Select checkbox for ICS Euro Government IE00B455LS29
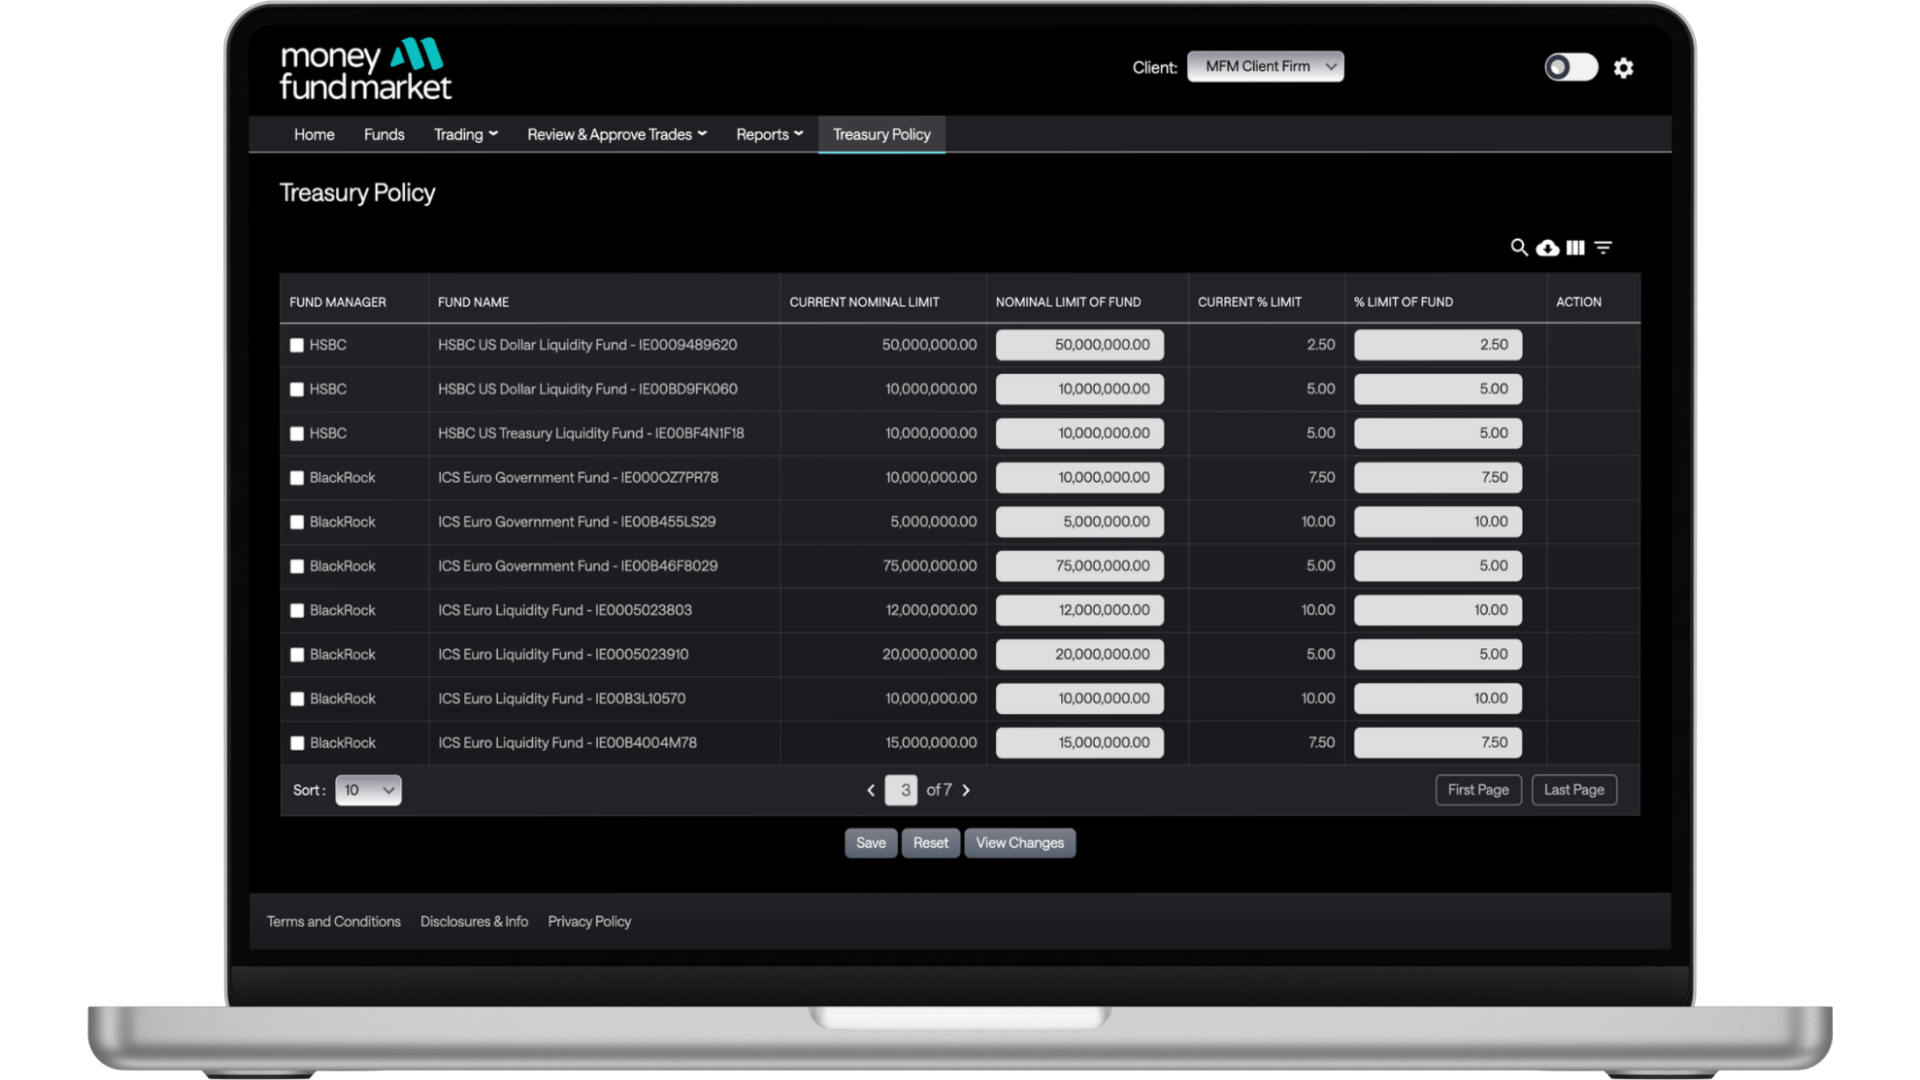This screenshot has height=1080, width=1920. pyautogui.click(x=297, y=522)
